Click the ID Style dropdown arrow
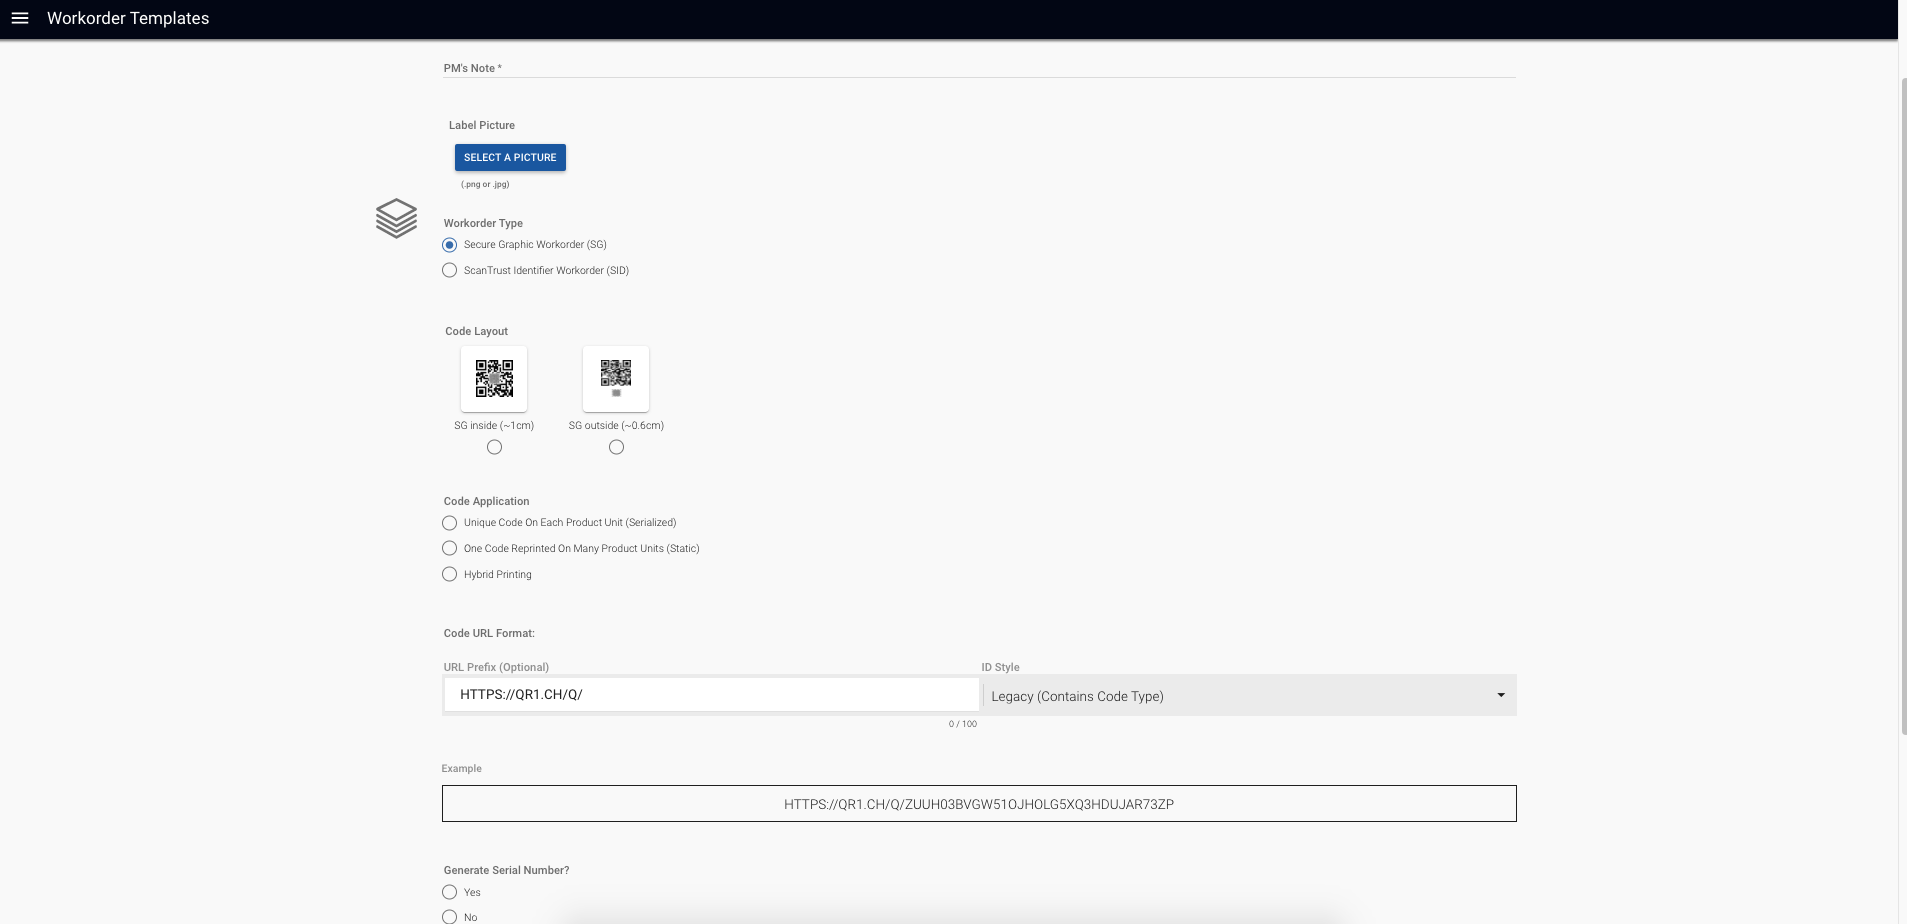1907x924 pixels. 1501,696
